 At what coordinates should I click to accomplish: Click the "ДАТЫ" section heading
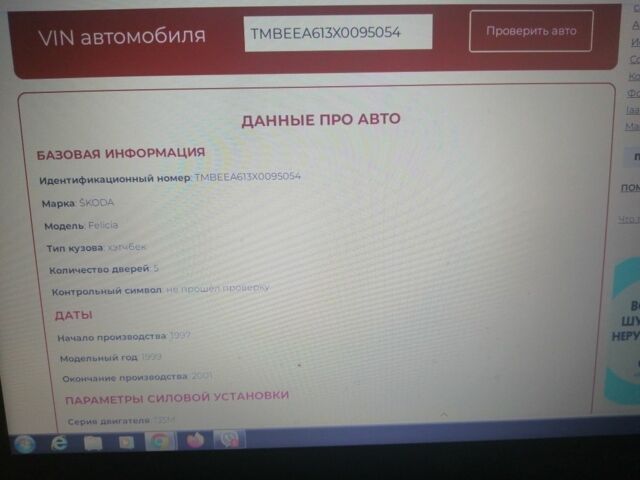[73, 315]
